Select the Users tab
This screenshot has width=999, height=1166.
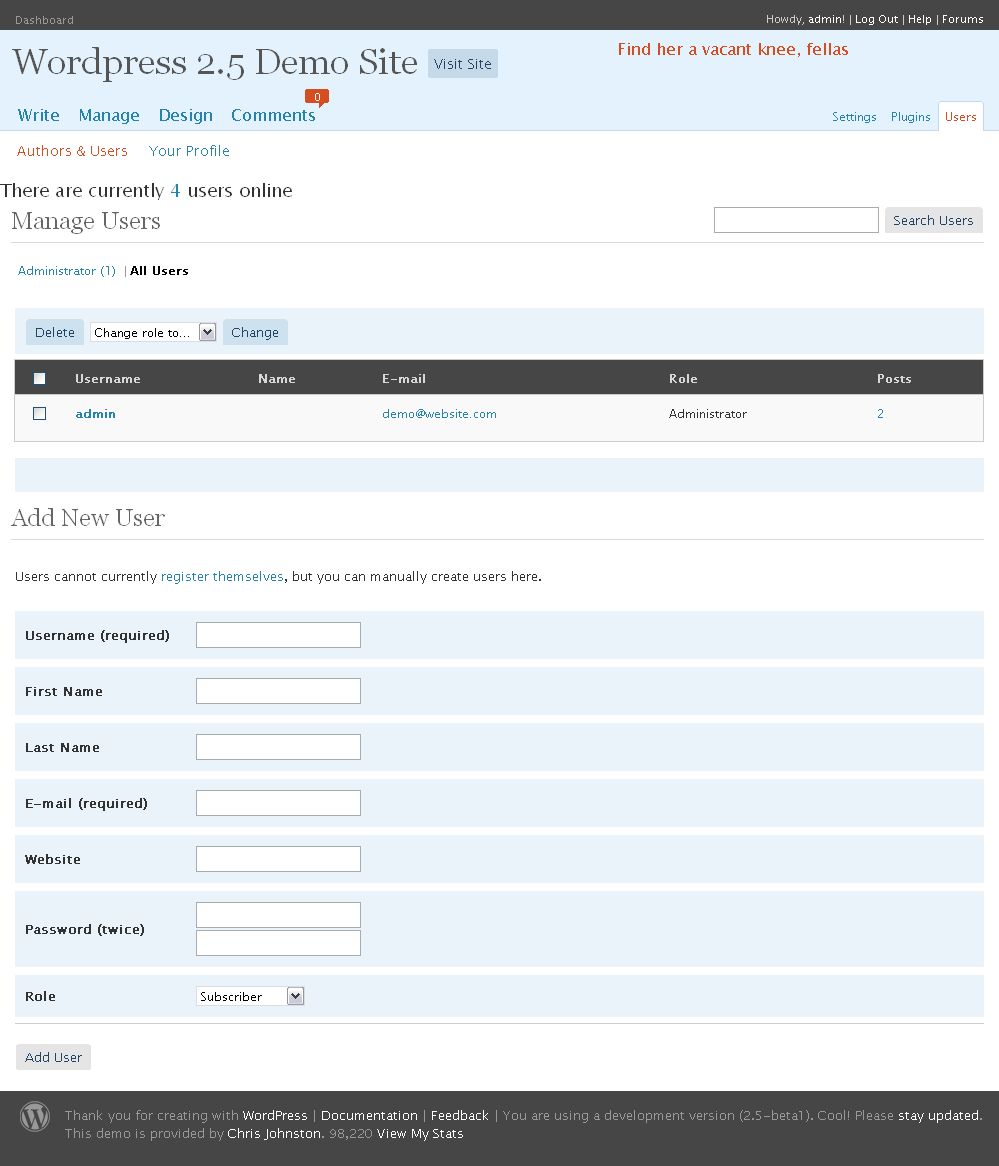[x=960, y=117]
